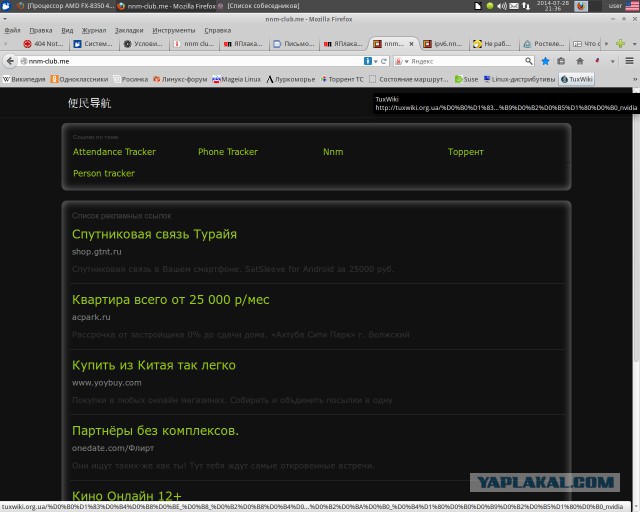
Task: Open the bookmarks list icon
Action: coord(561,61)
